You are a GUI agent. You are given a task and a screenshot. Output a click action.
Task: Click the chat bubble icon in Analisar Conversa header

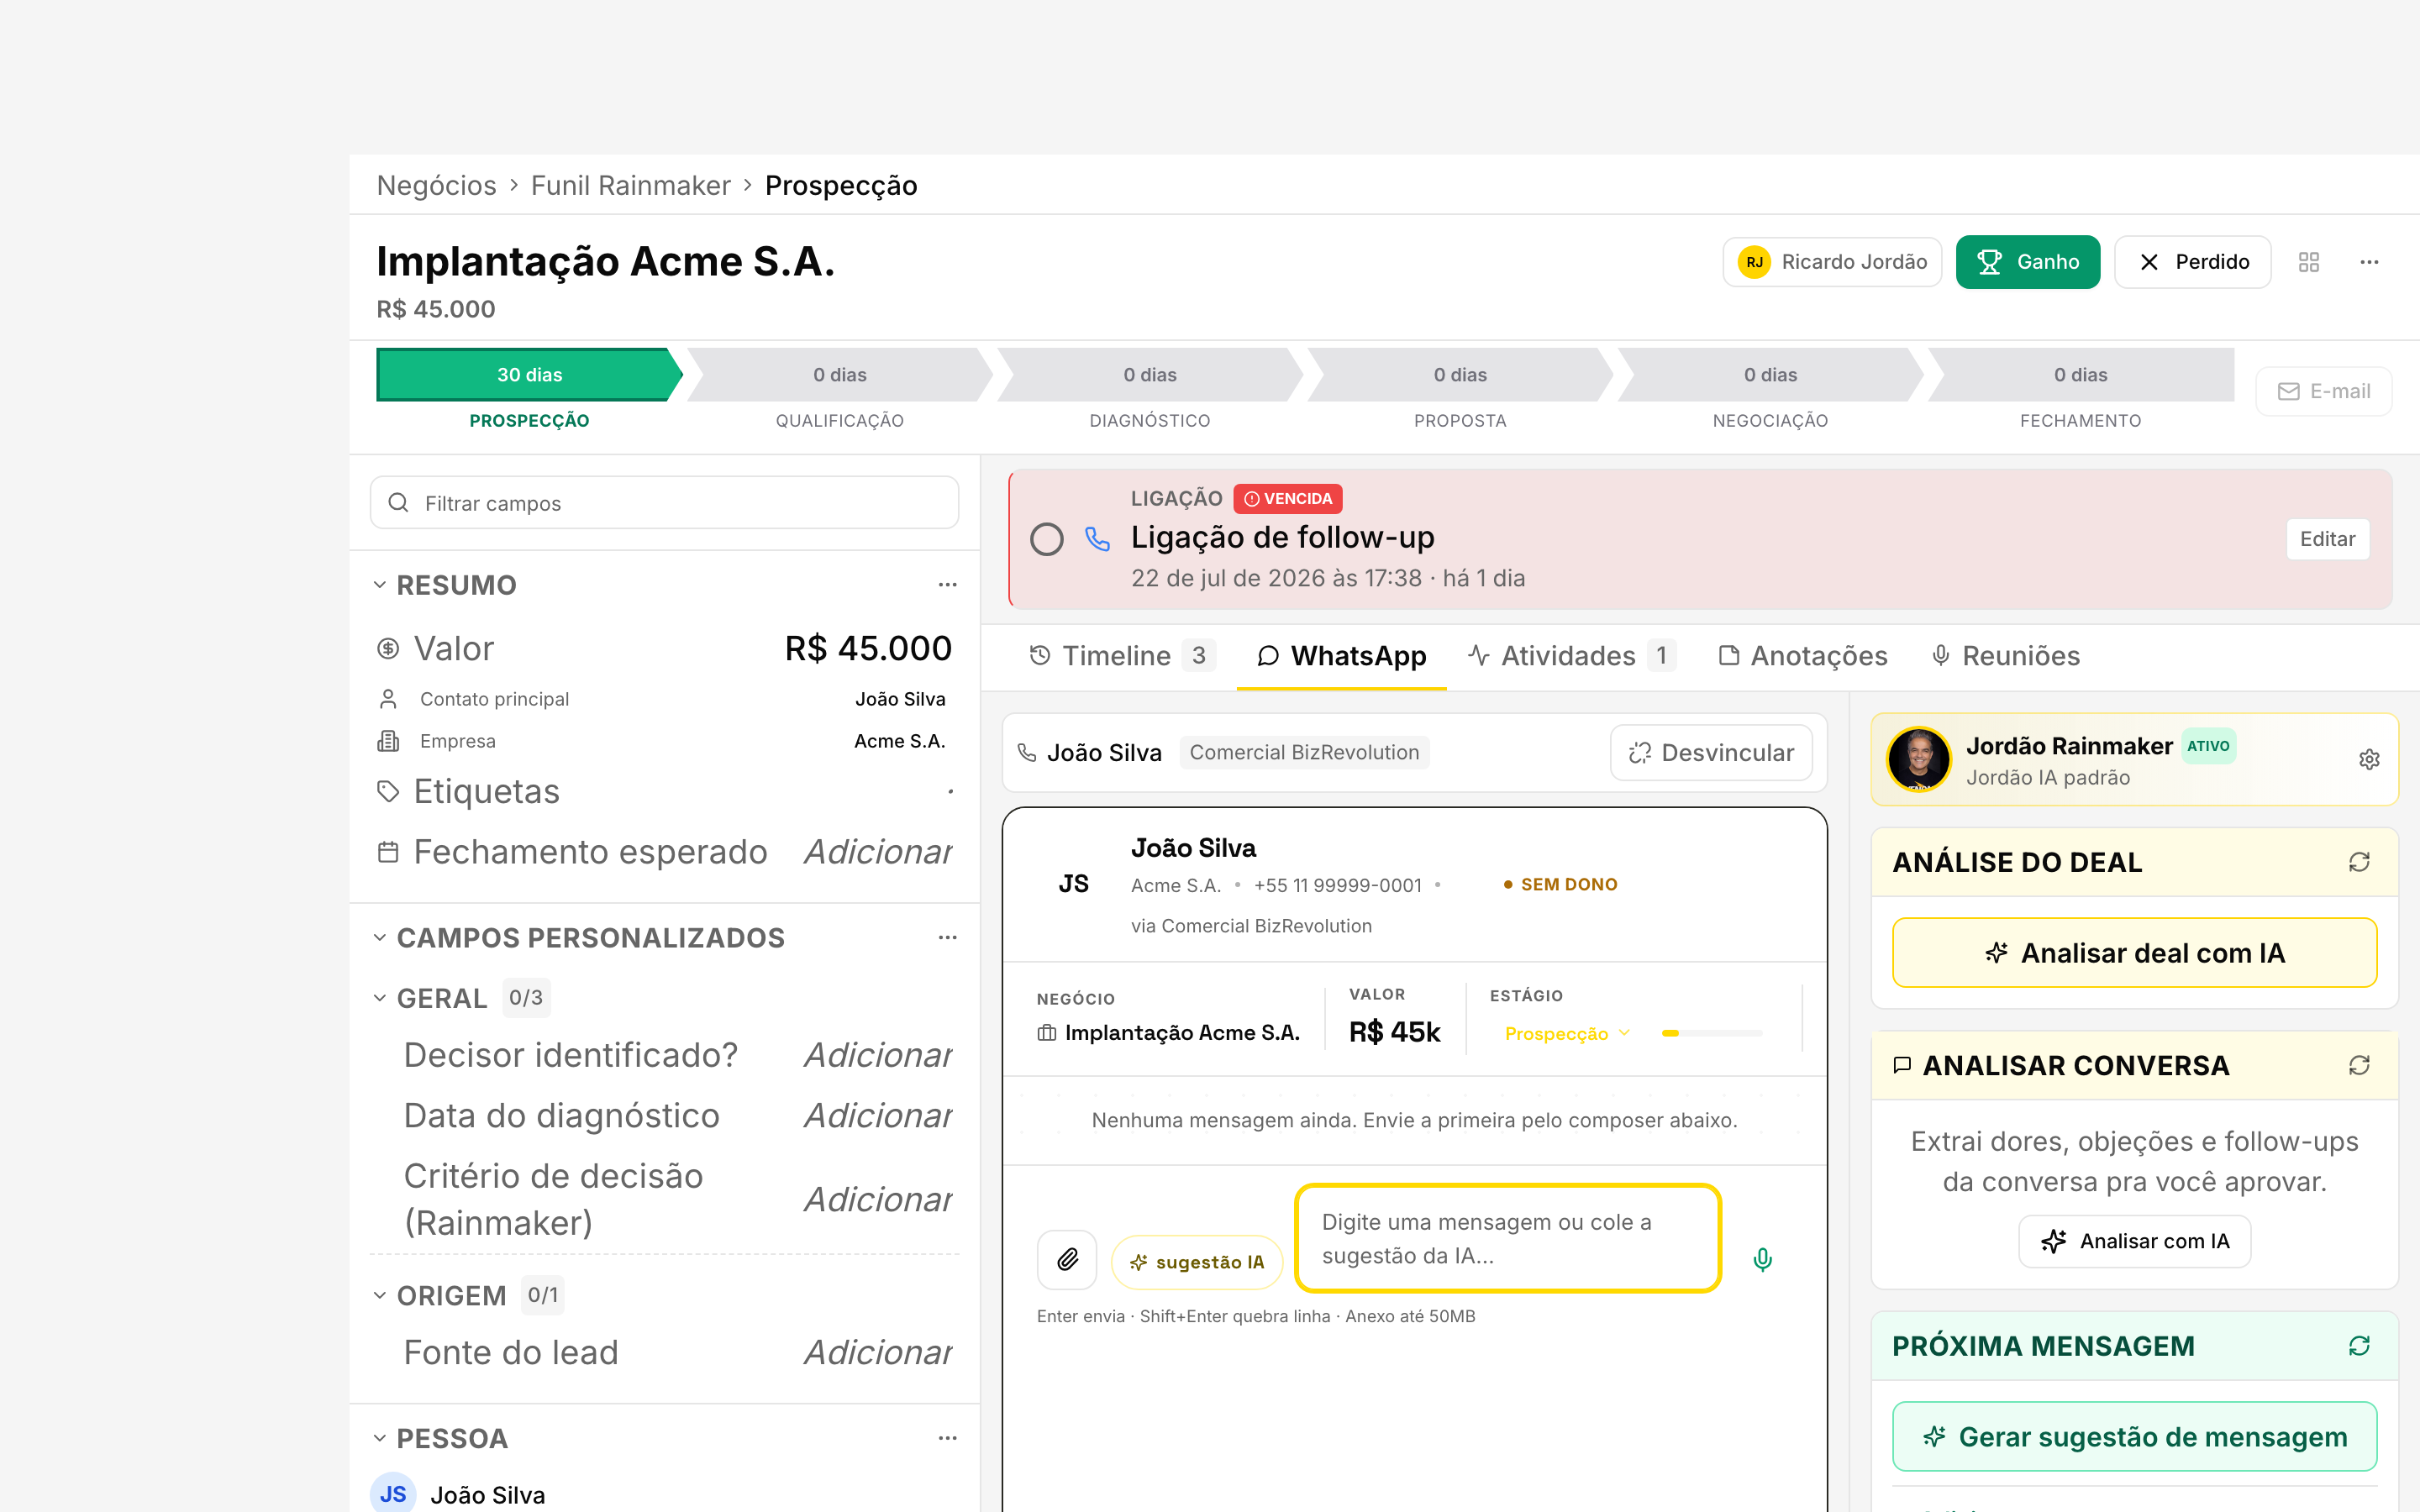(x=1902, y=1065)
